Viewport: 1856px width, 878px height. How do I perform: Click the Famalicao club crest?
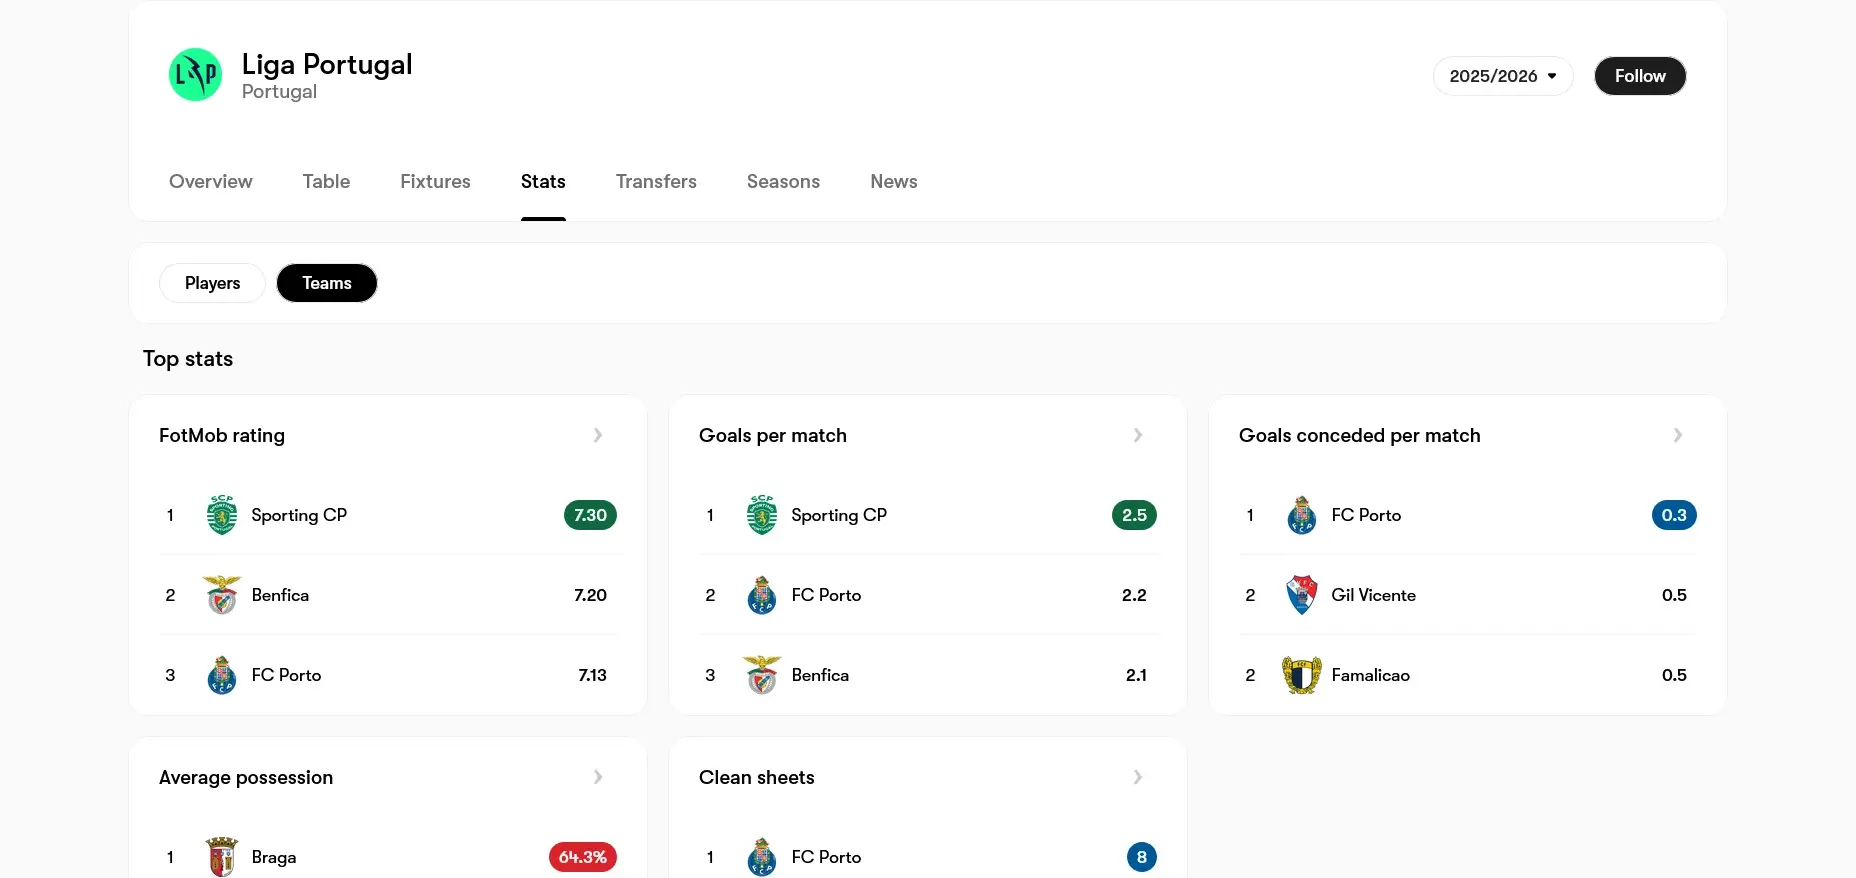[x=1302, y=675]
